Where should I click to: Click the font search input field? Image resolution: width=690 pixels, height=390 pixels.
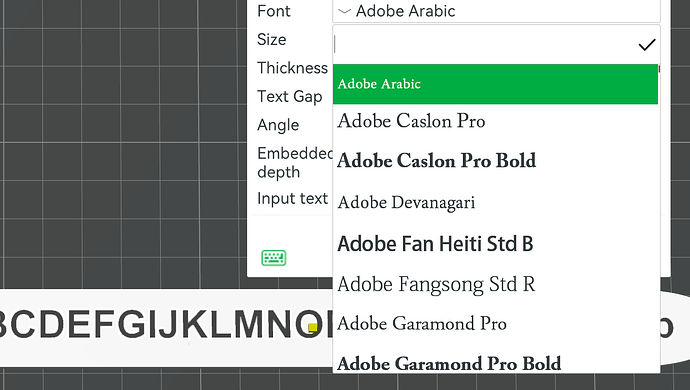click(x=484, y=44)
